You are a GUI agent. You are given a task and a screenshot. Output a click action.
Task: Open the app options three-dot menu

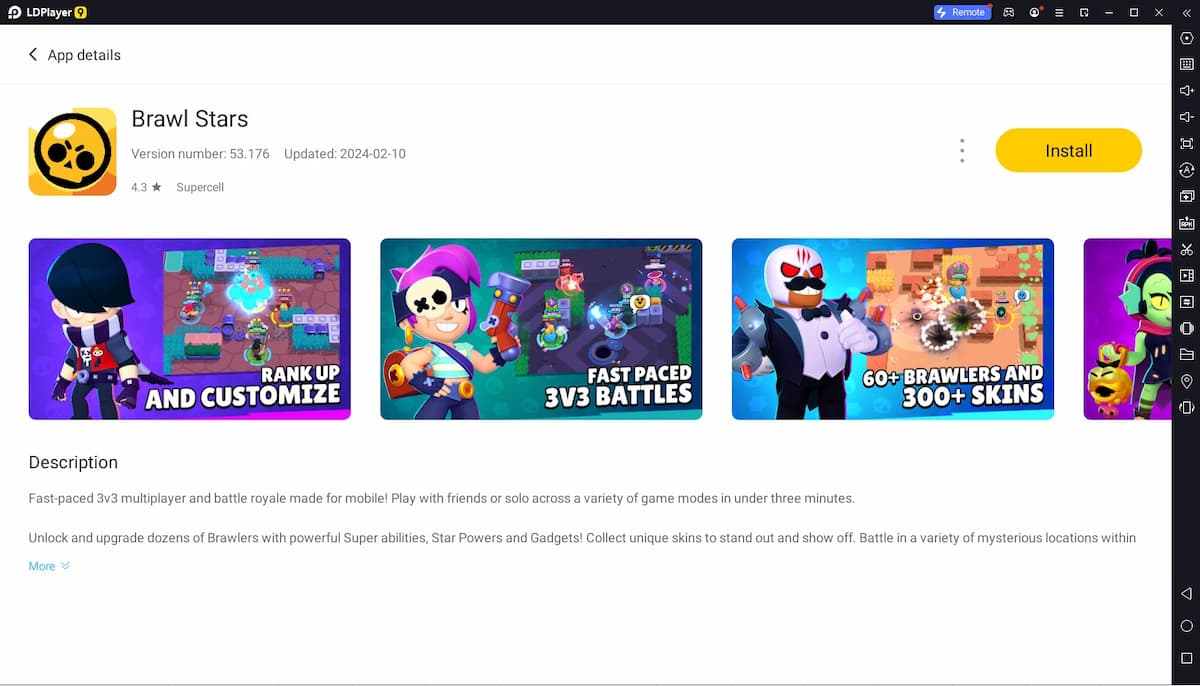click(x=962, y=150)
